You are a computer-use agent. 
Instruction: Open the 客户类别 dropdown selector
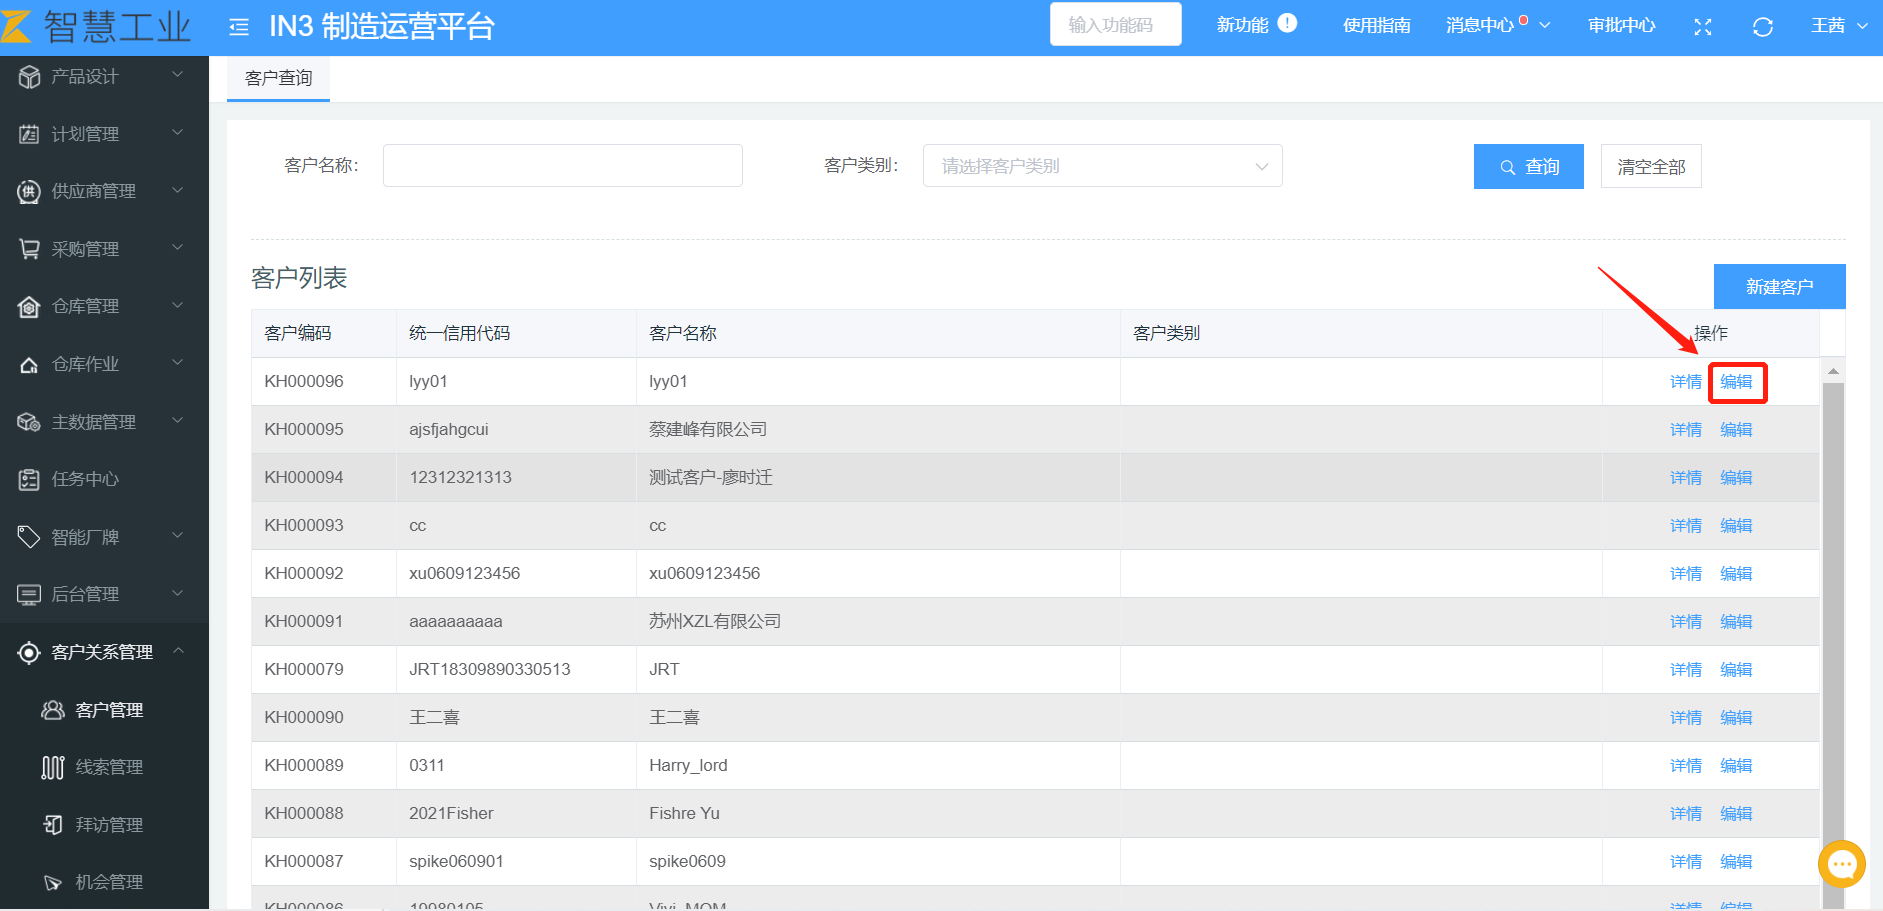(x=1102, y=166)
